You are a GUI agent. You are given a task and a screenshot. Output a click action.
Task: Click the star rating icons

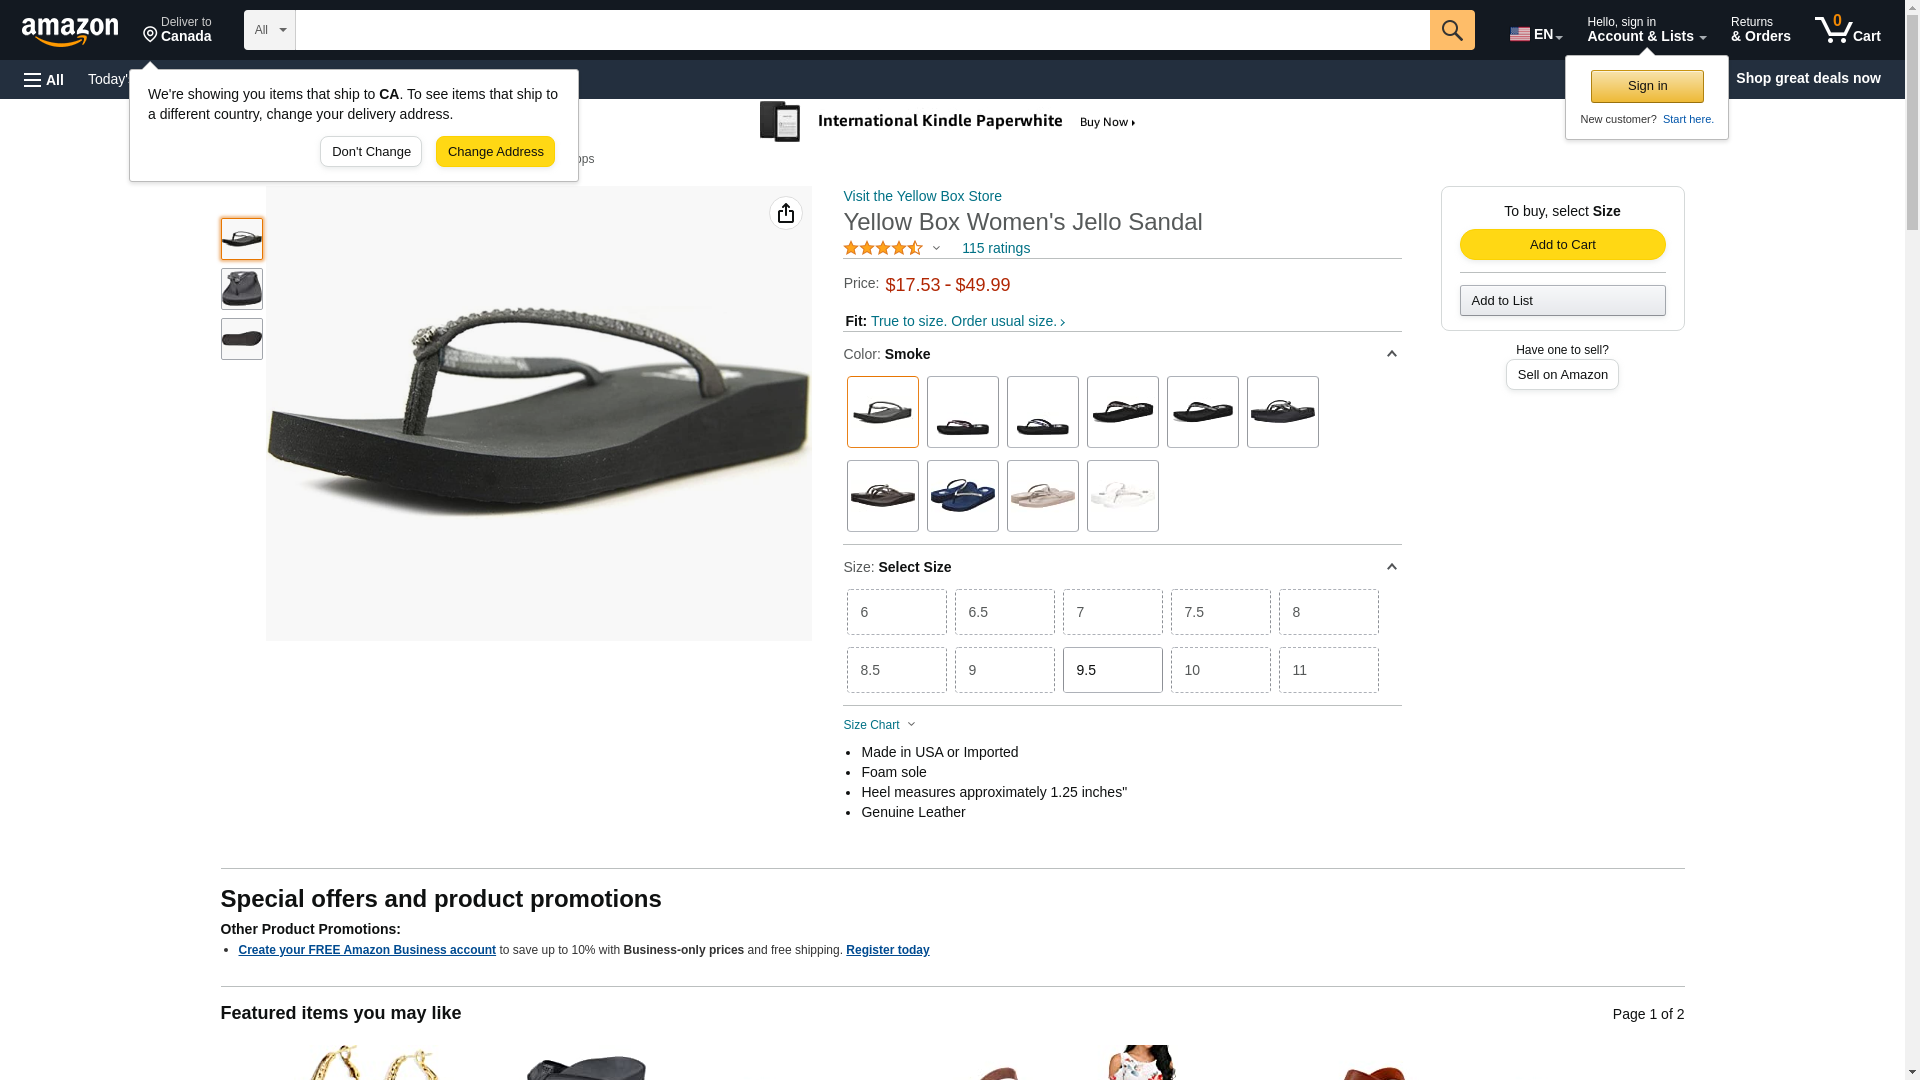click(883, 248)
